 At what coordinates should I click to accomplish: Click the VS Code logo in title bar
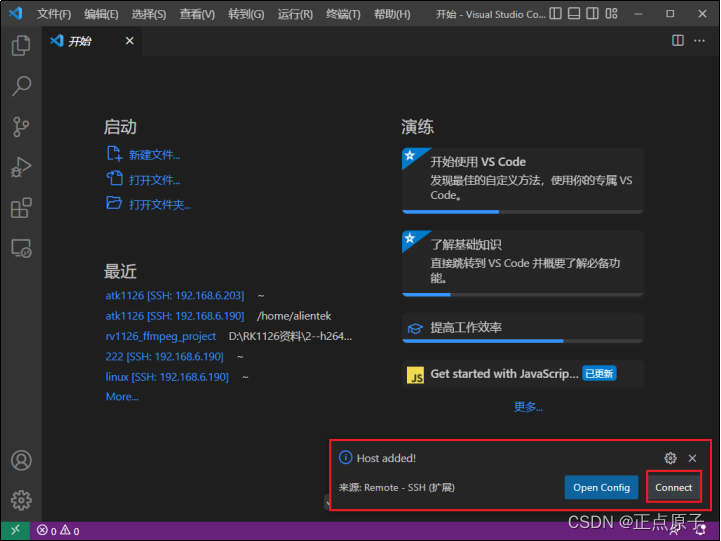point(16,13)
